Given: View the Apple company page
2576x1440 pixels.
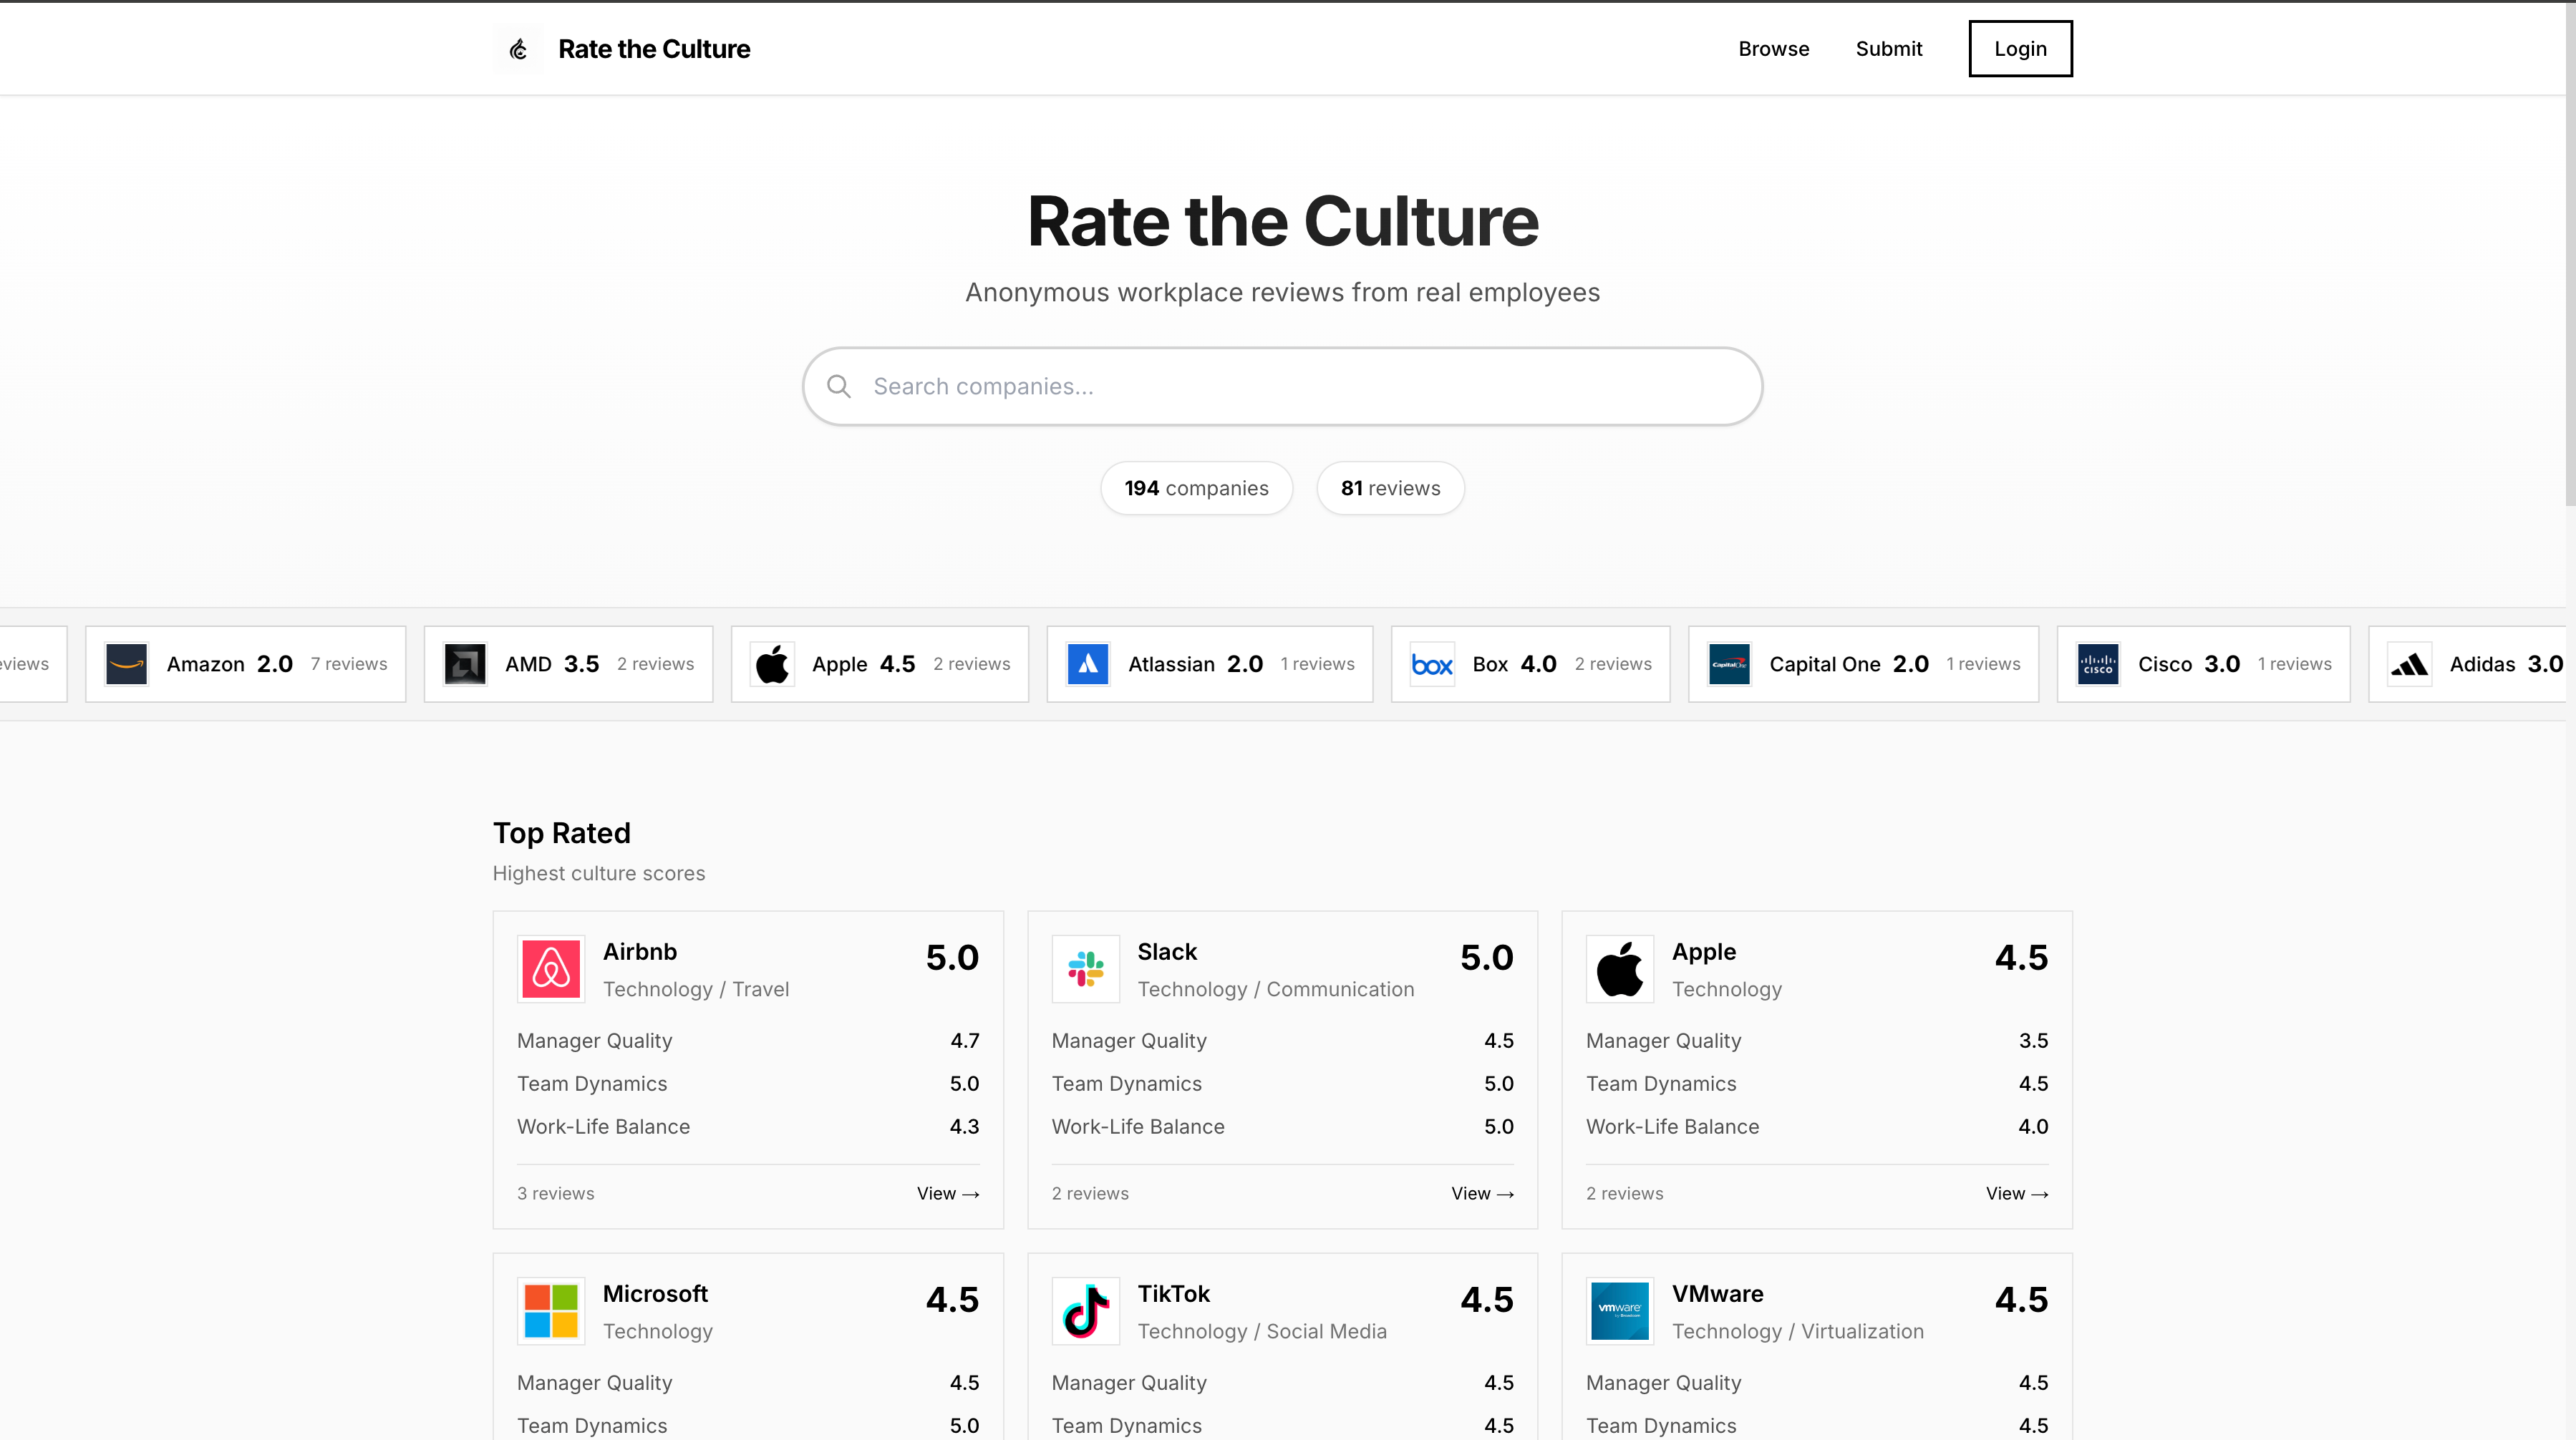Looking at the screenshot, I should pos(2017,1193).
